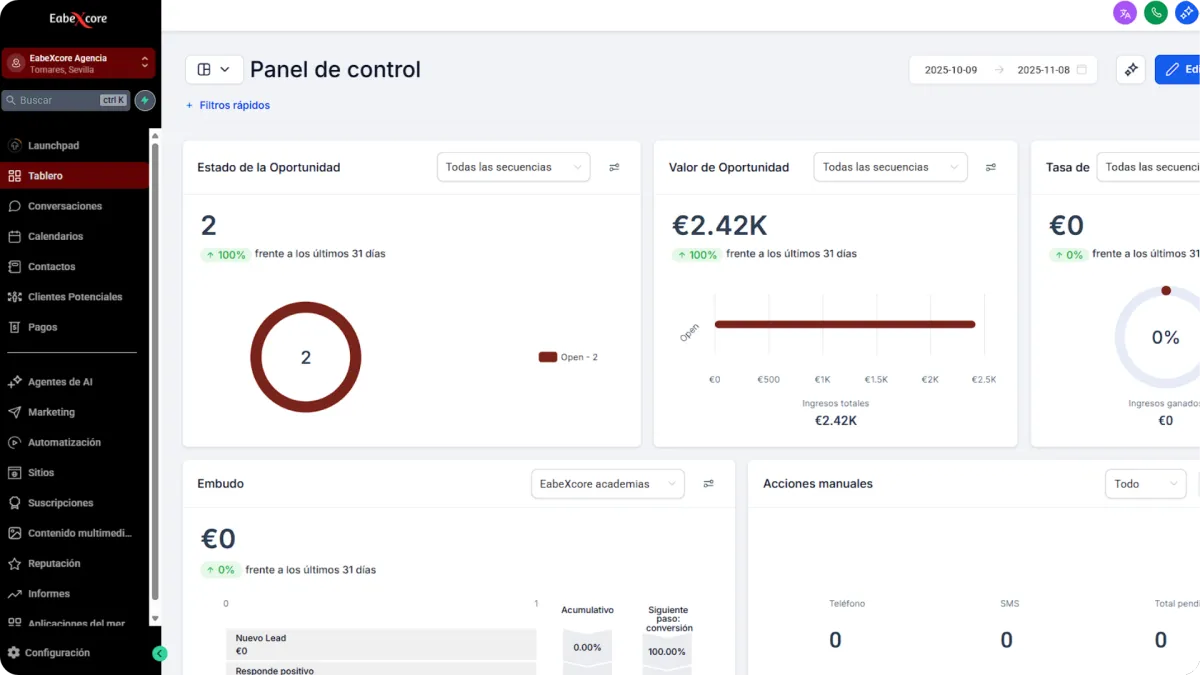Click the purple translate icon
Image resolution: width=1200 pixels, height=675 pixels.
click(1125, 13)
